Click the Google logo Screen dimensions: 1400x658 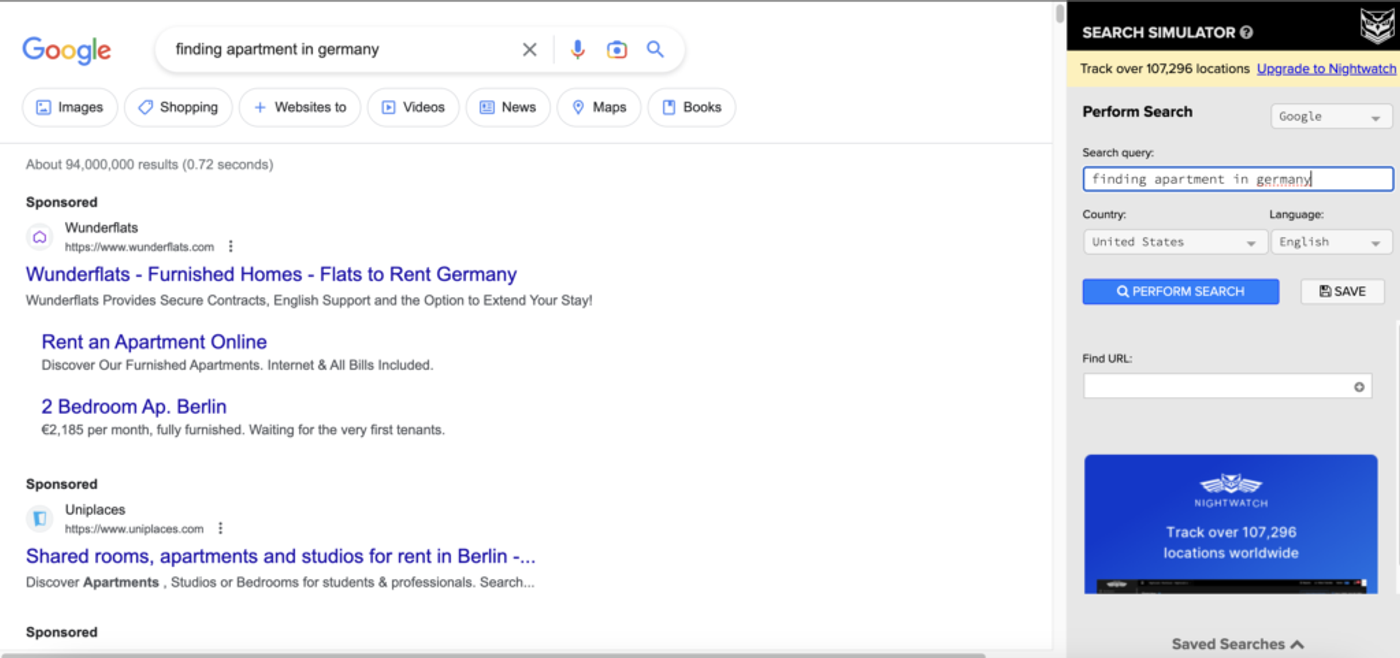[x=66, y=50]
